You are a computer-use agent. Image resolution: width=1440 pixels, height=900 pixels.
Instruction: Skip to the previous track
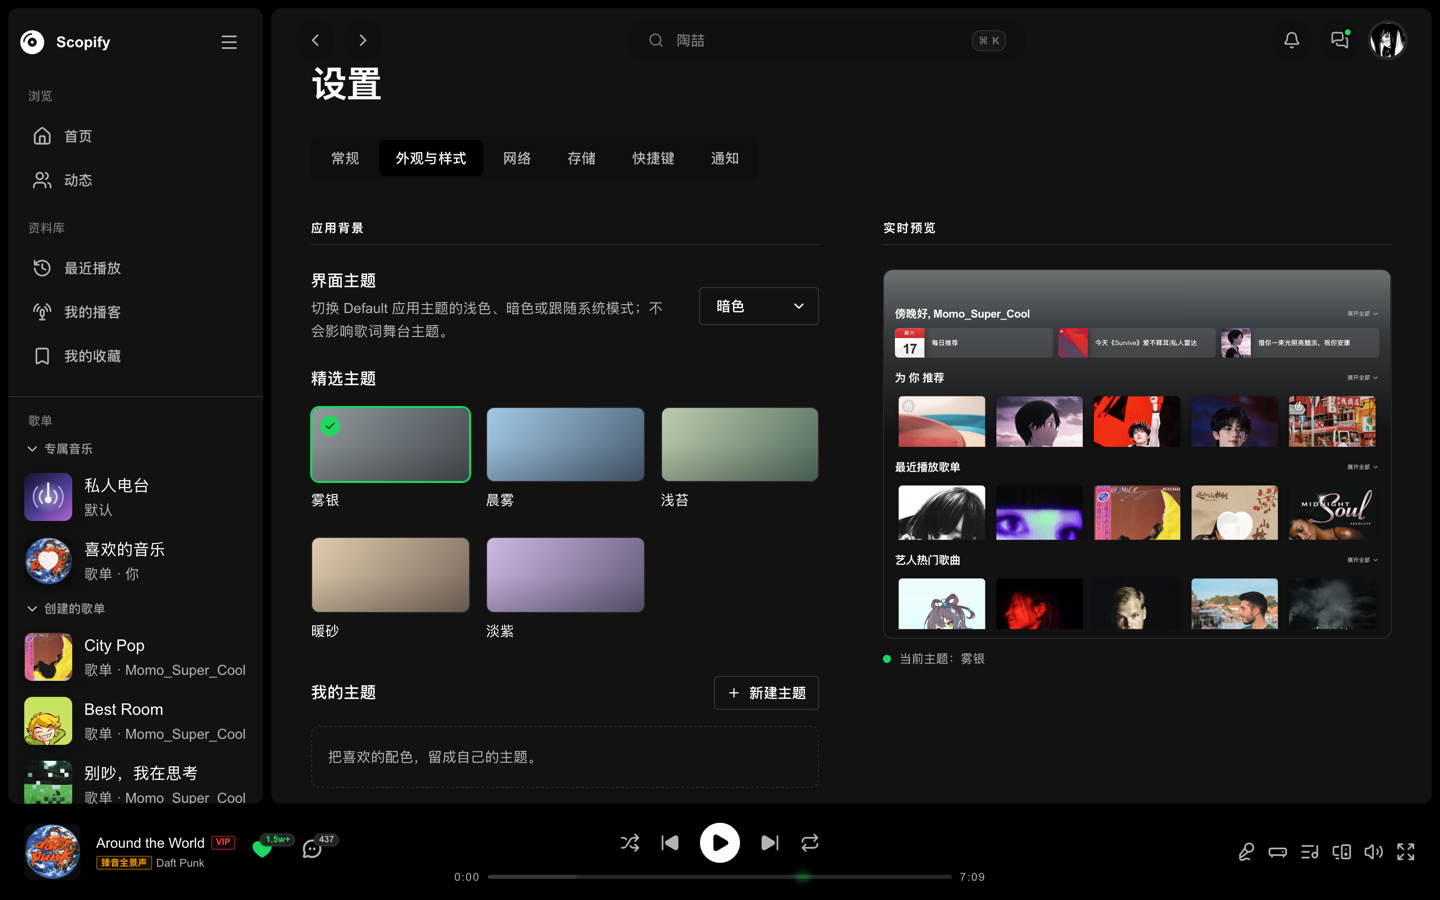pos(670,843)
